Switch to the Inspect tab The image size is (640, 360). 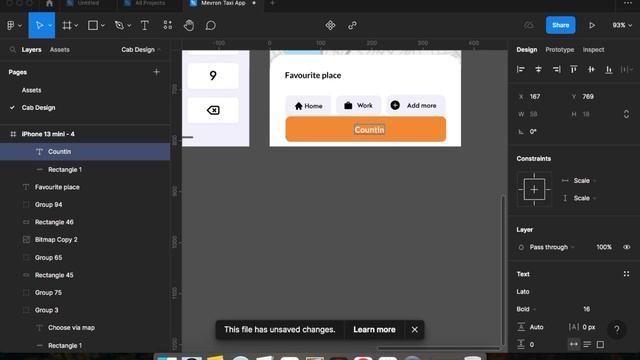coord(593,50)
